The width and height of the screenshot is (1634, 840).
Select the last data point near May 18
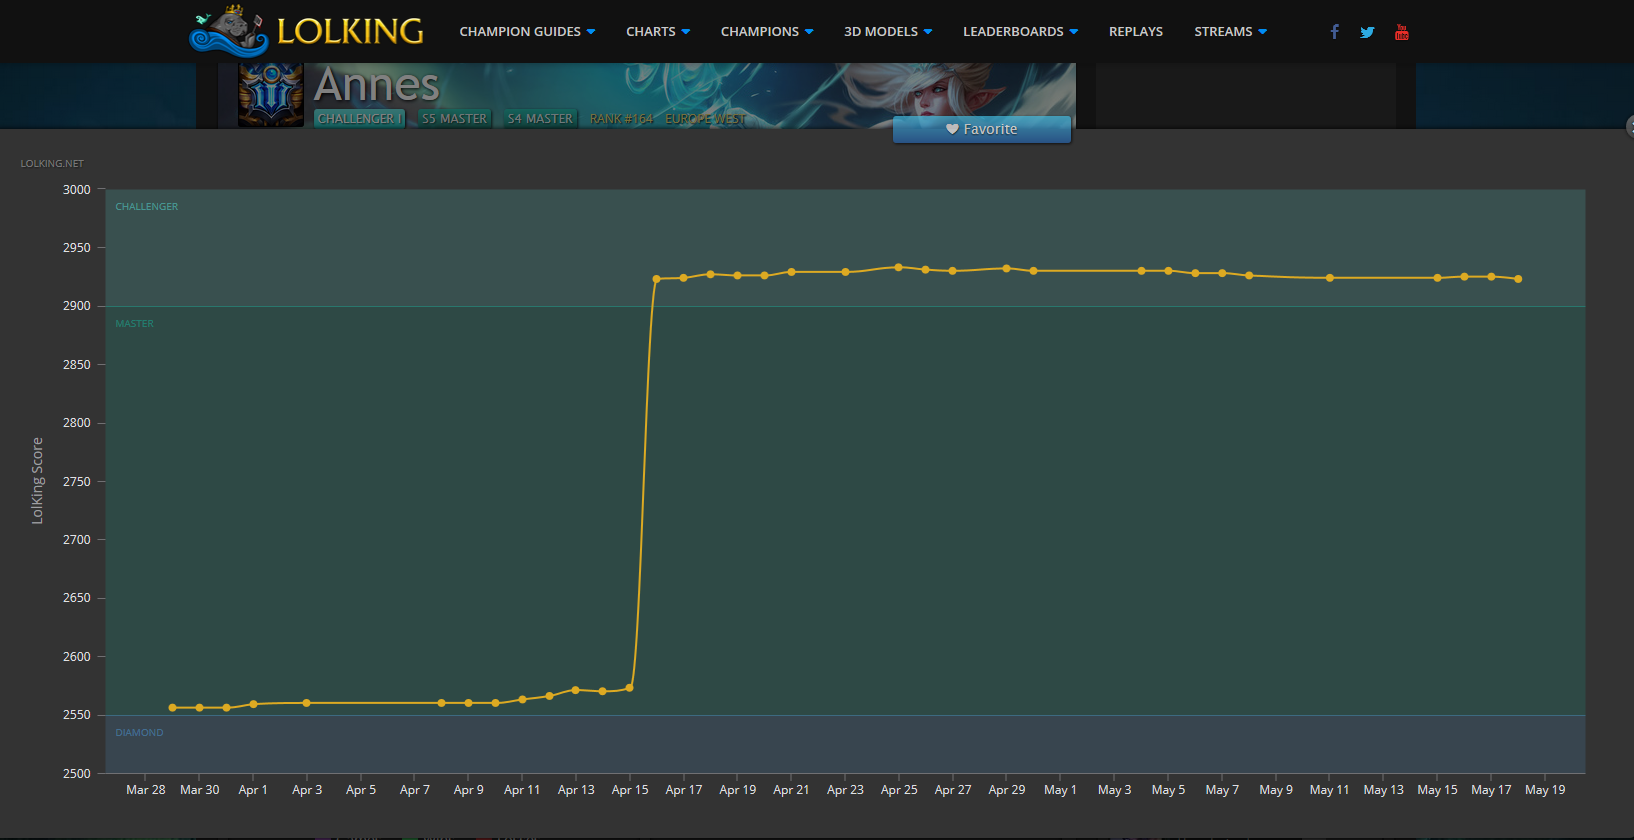(x=1518, y=279)
